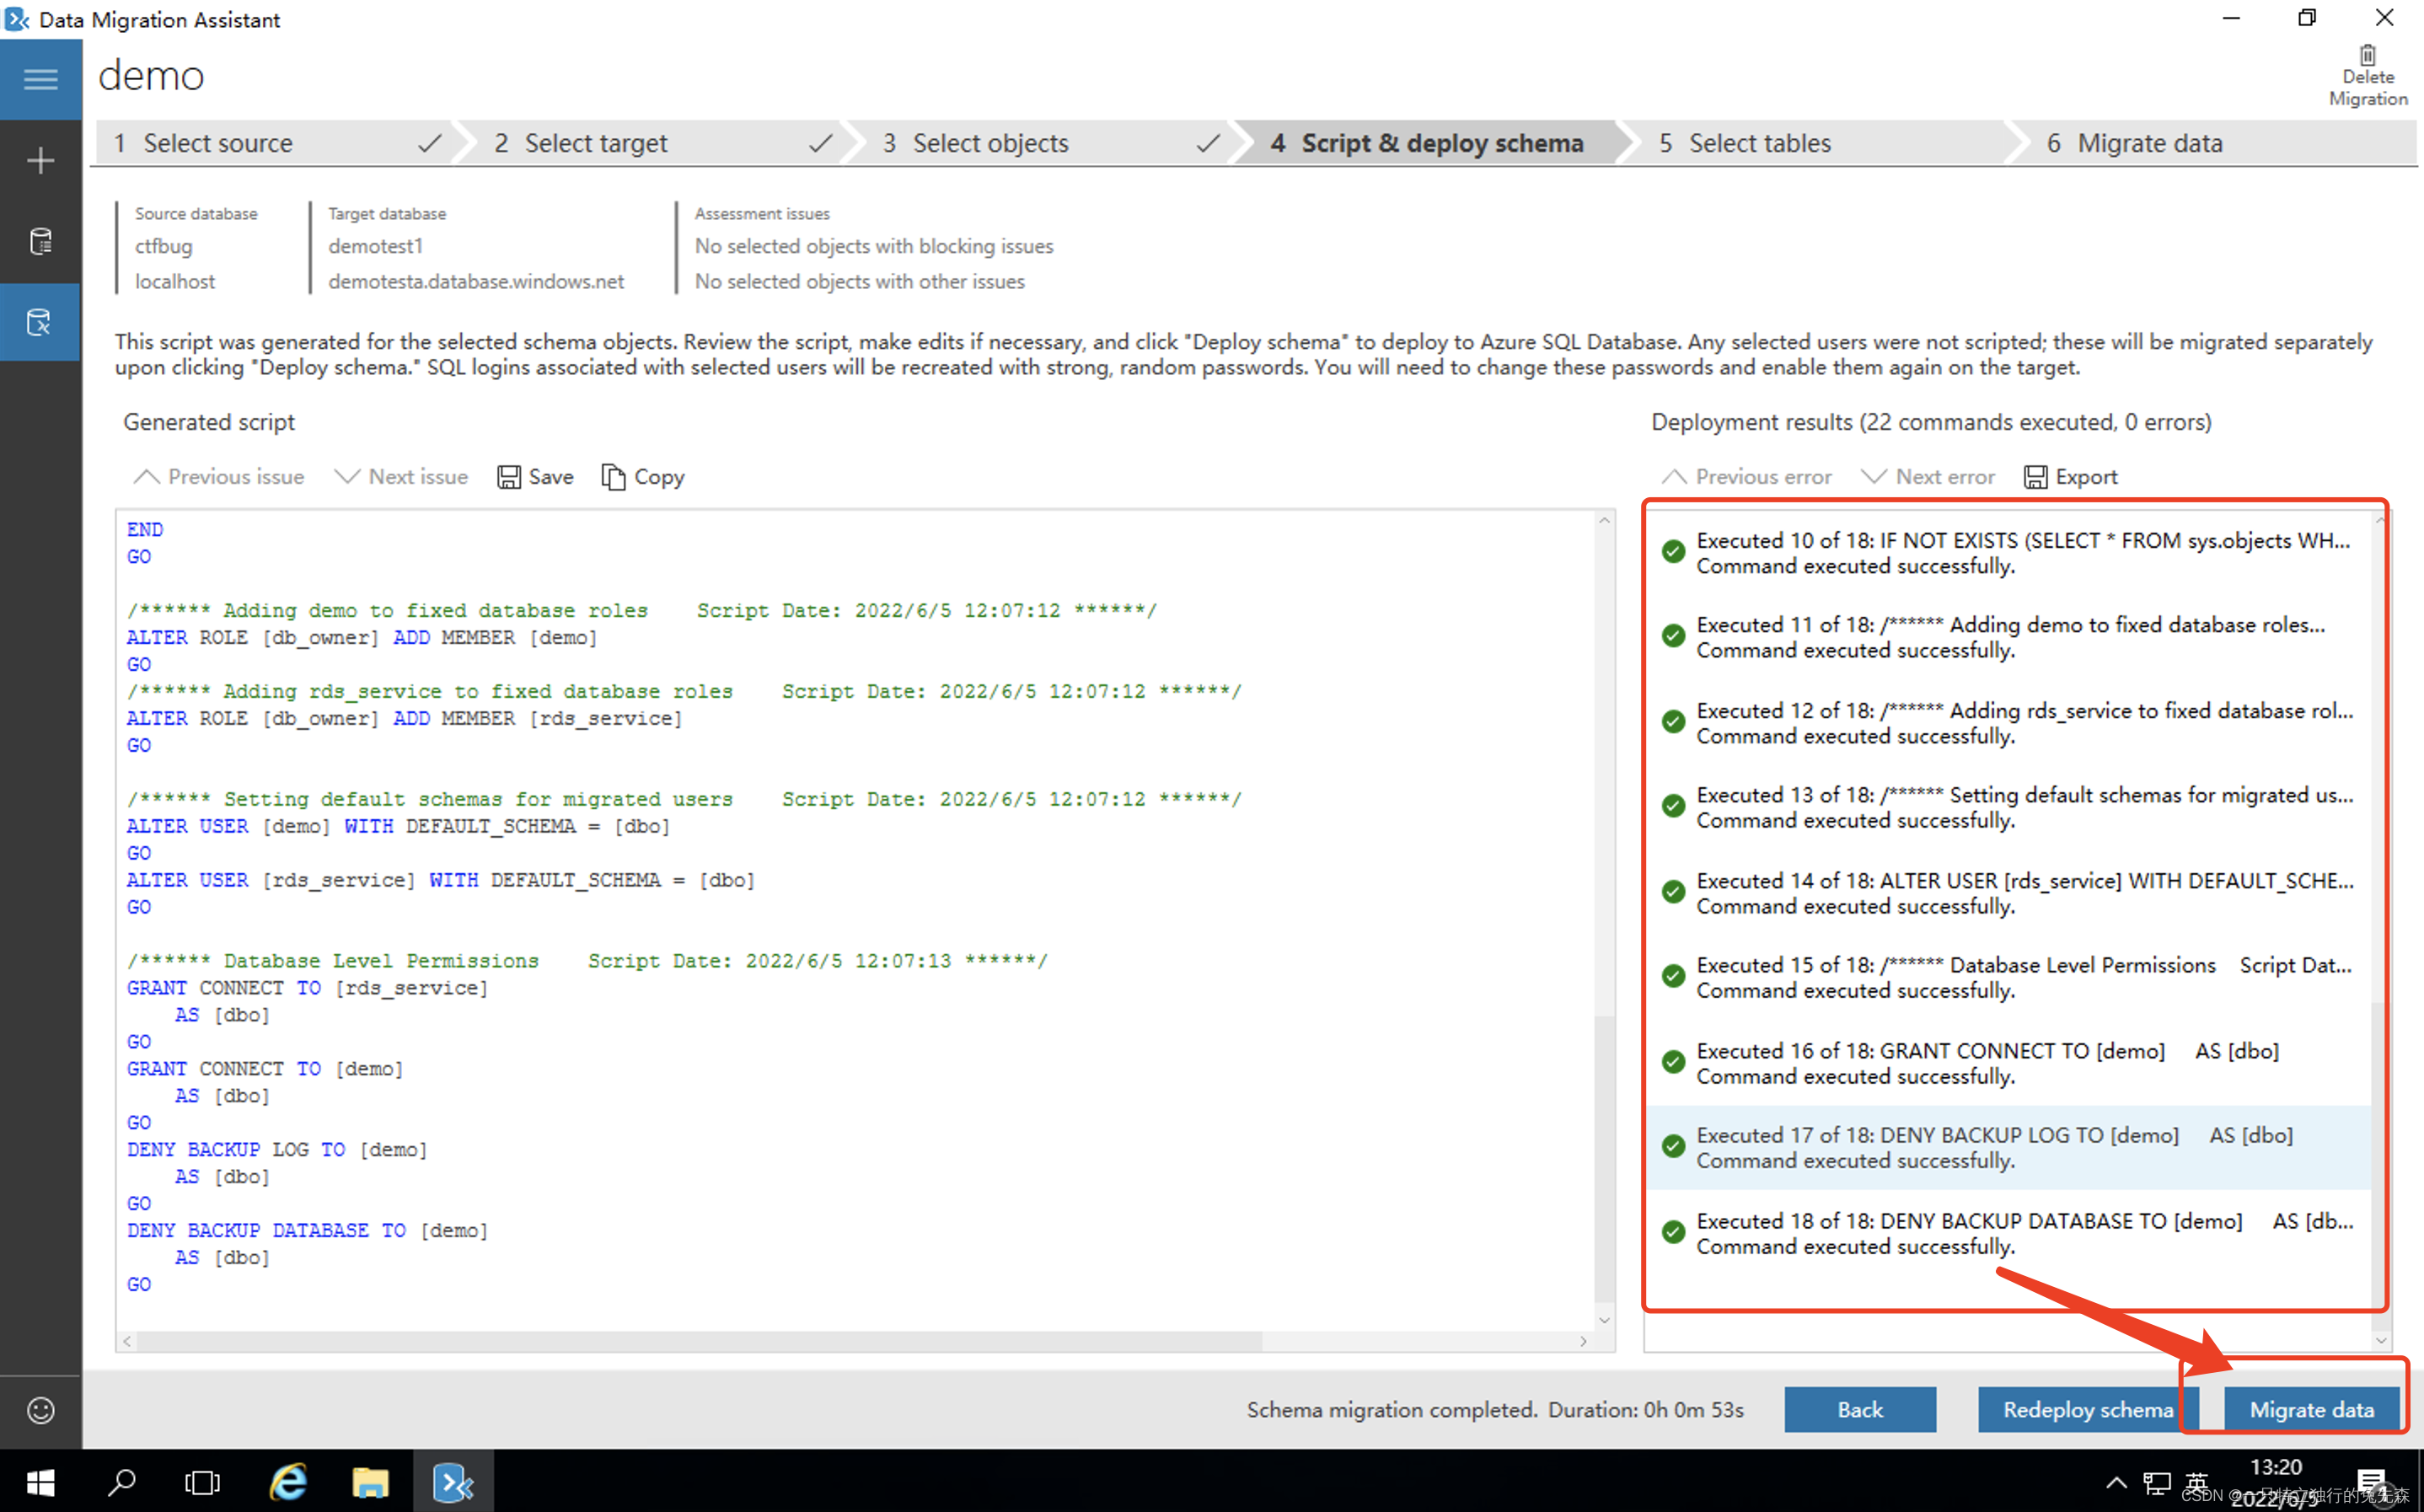
Task: Open the Assessments sidebar icon
Action: [x=40, y=241]
